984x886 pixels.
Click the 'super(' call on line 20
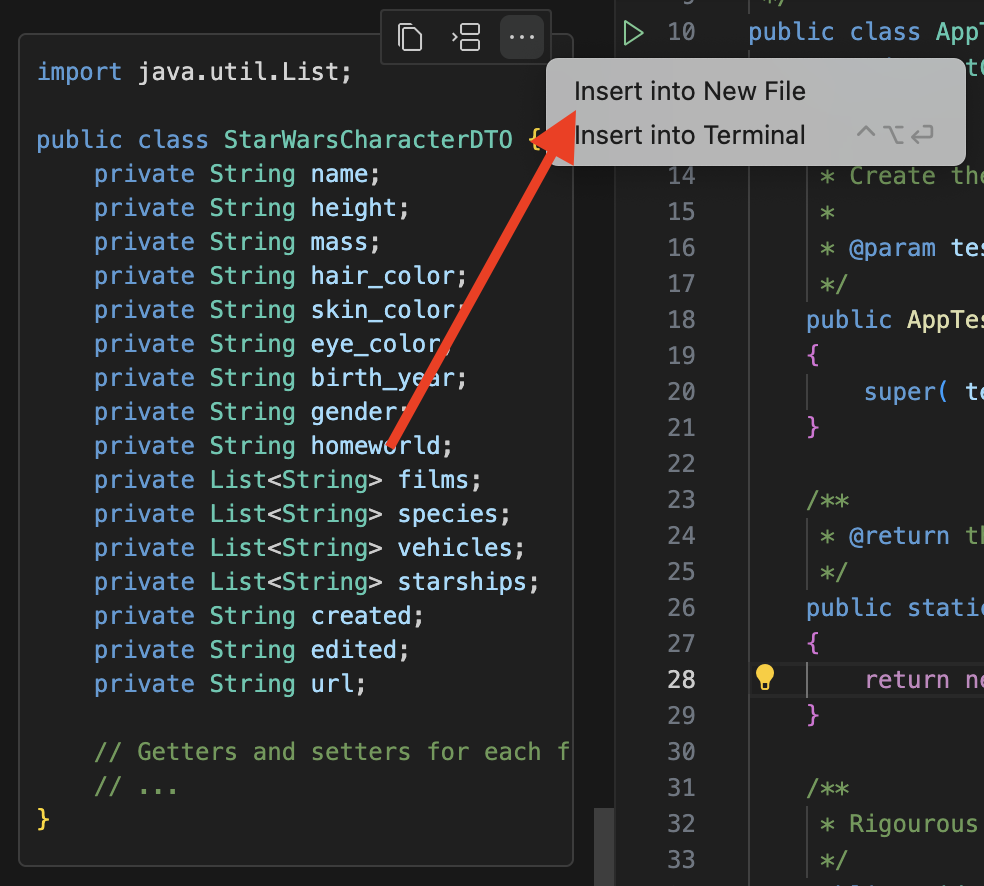906,392
